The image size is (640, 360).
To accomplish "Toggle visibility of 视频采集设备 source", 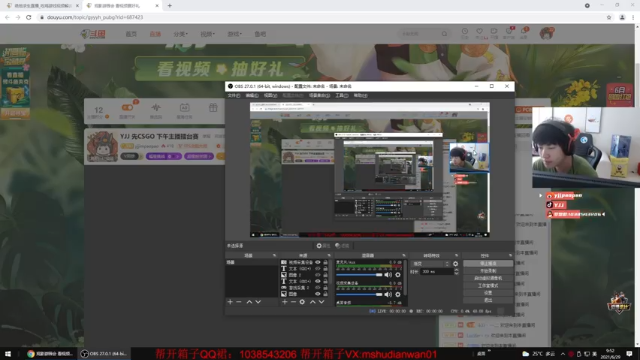I will [318, 262].
